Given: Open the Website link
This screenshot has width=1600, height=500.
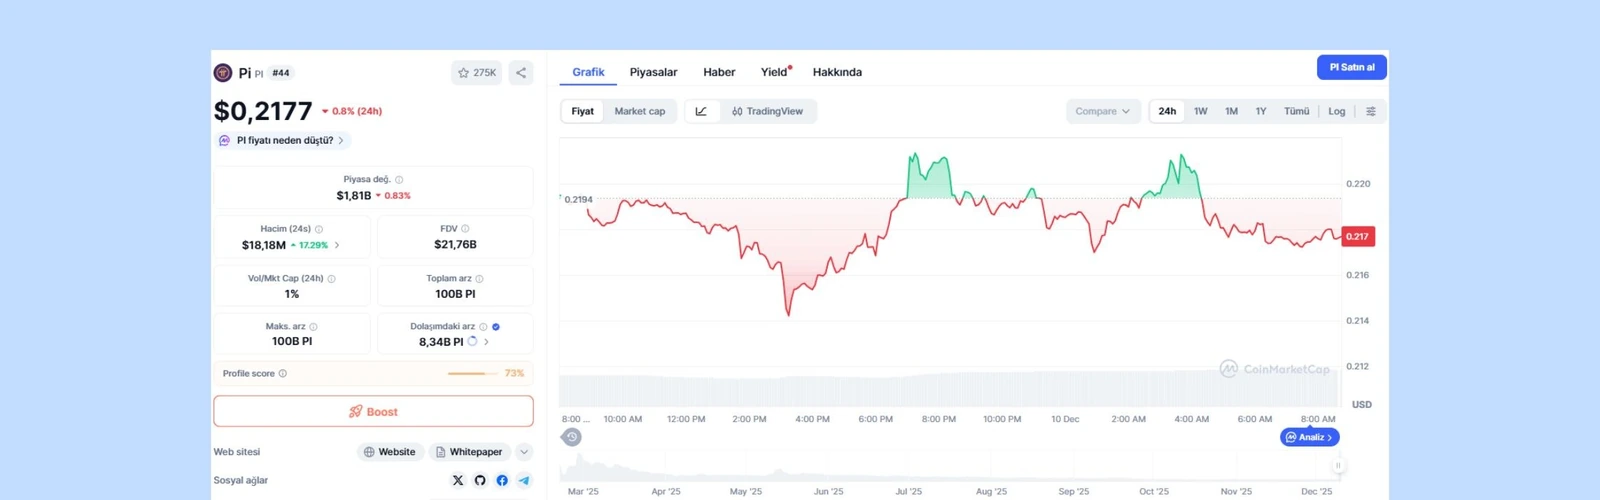Looking at the screenshot, I should (x=390, y=452).
